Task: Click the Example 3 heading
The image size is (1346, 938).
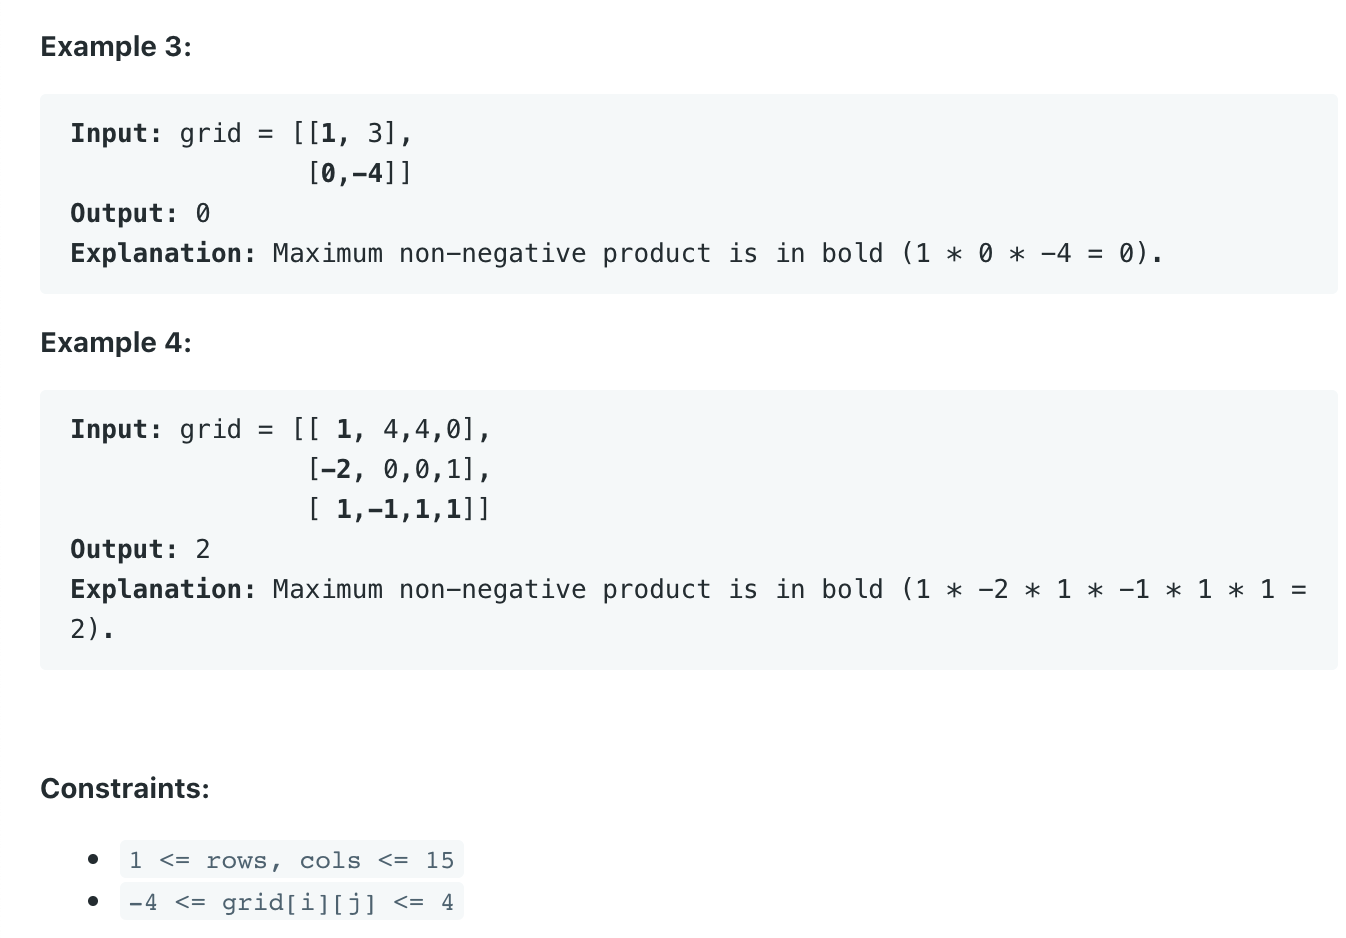Action: pyautogui.click(x=116, y=47)
